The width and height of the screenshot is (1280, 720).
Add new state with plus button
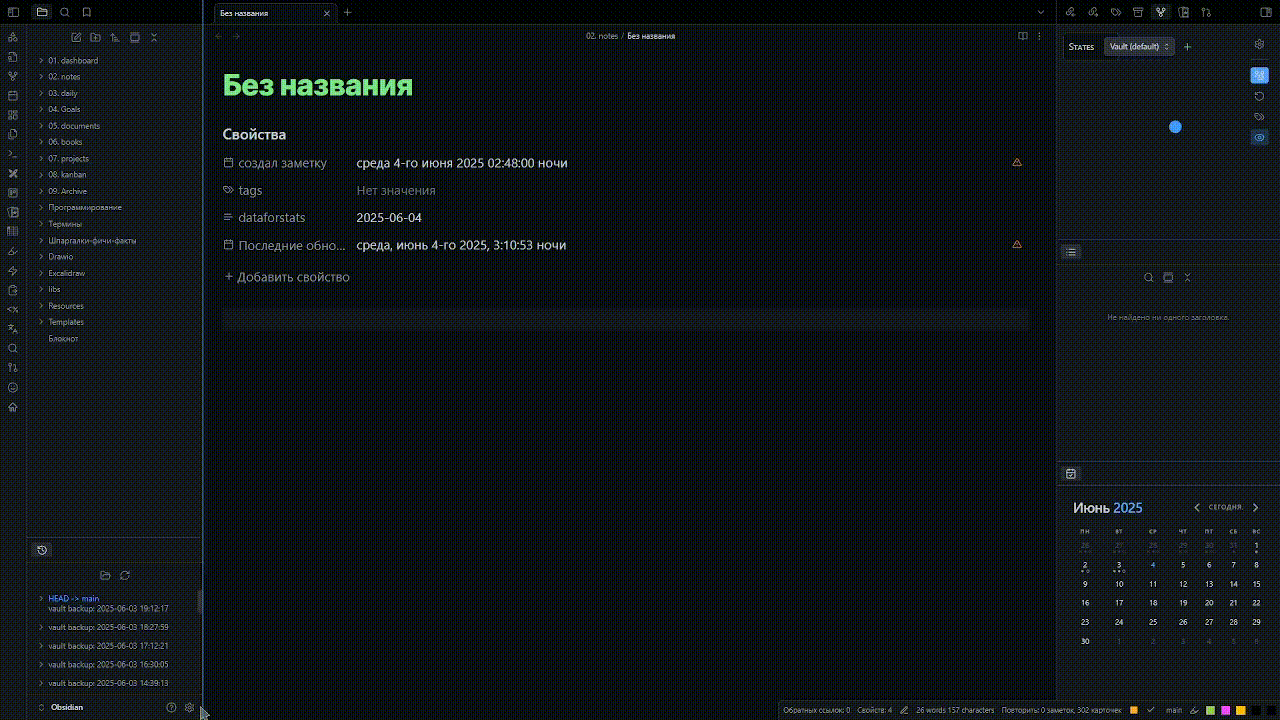tap(1187, 47)
